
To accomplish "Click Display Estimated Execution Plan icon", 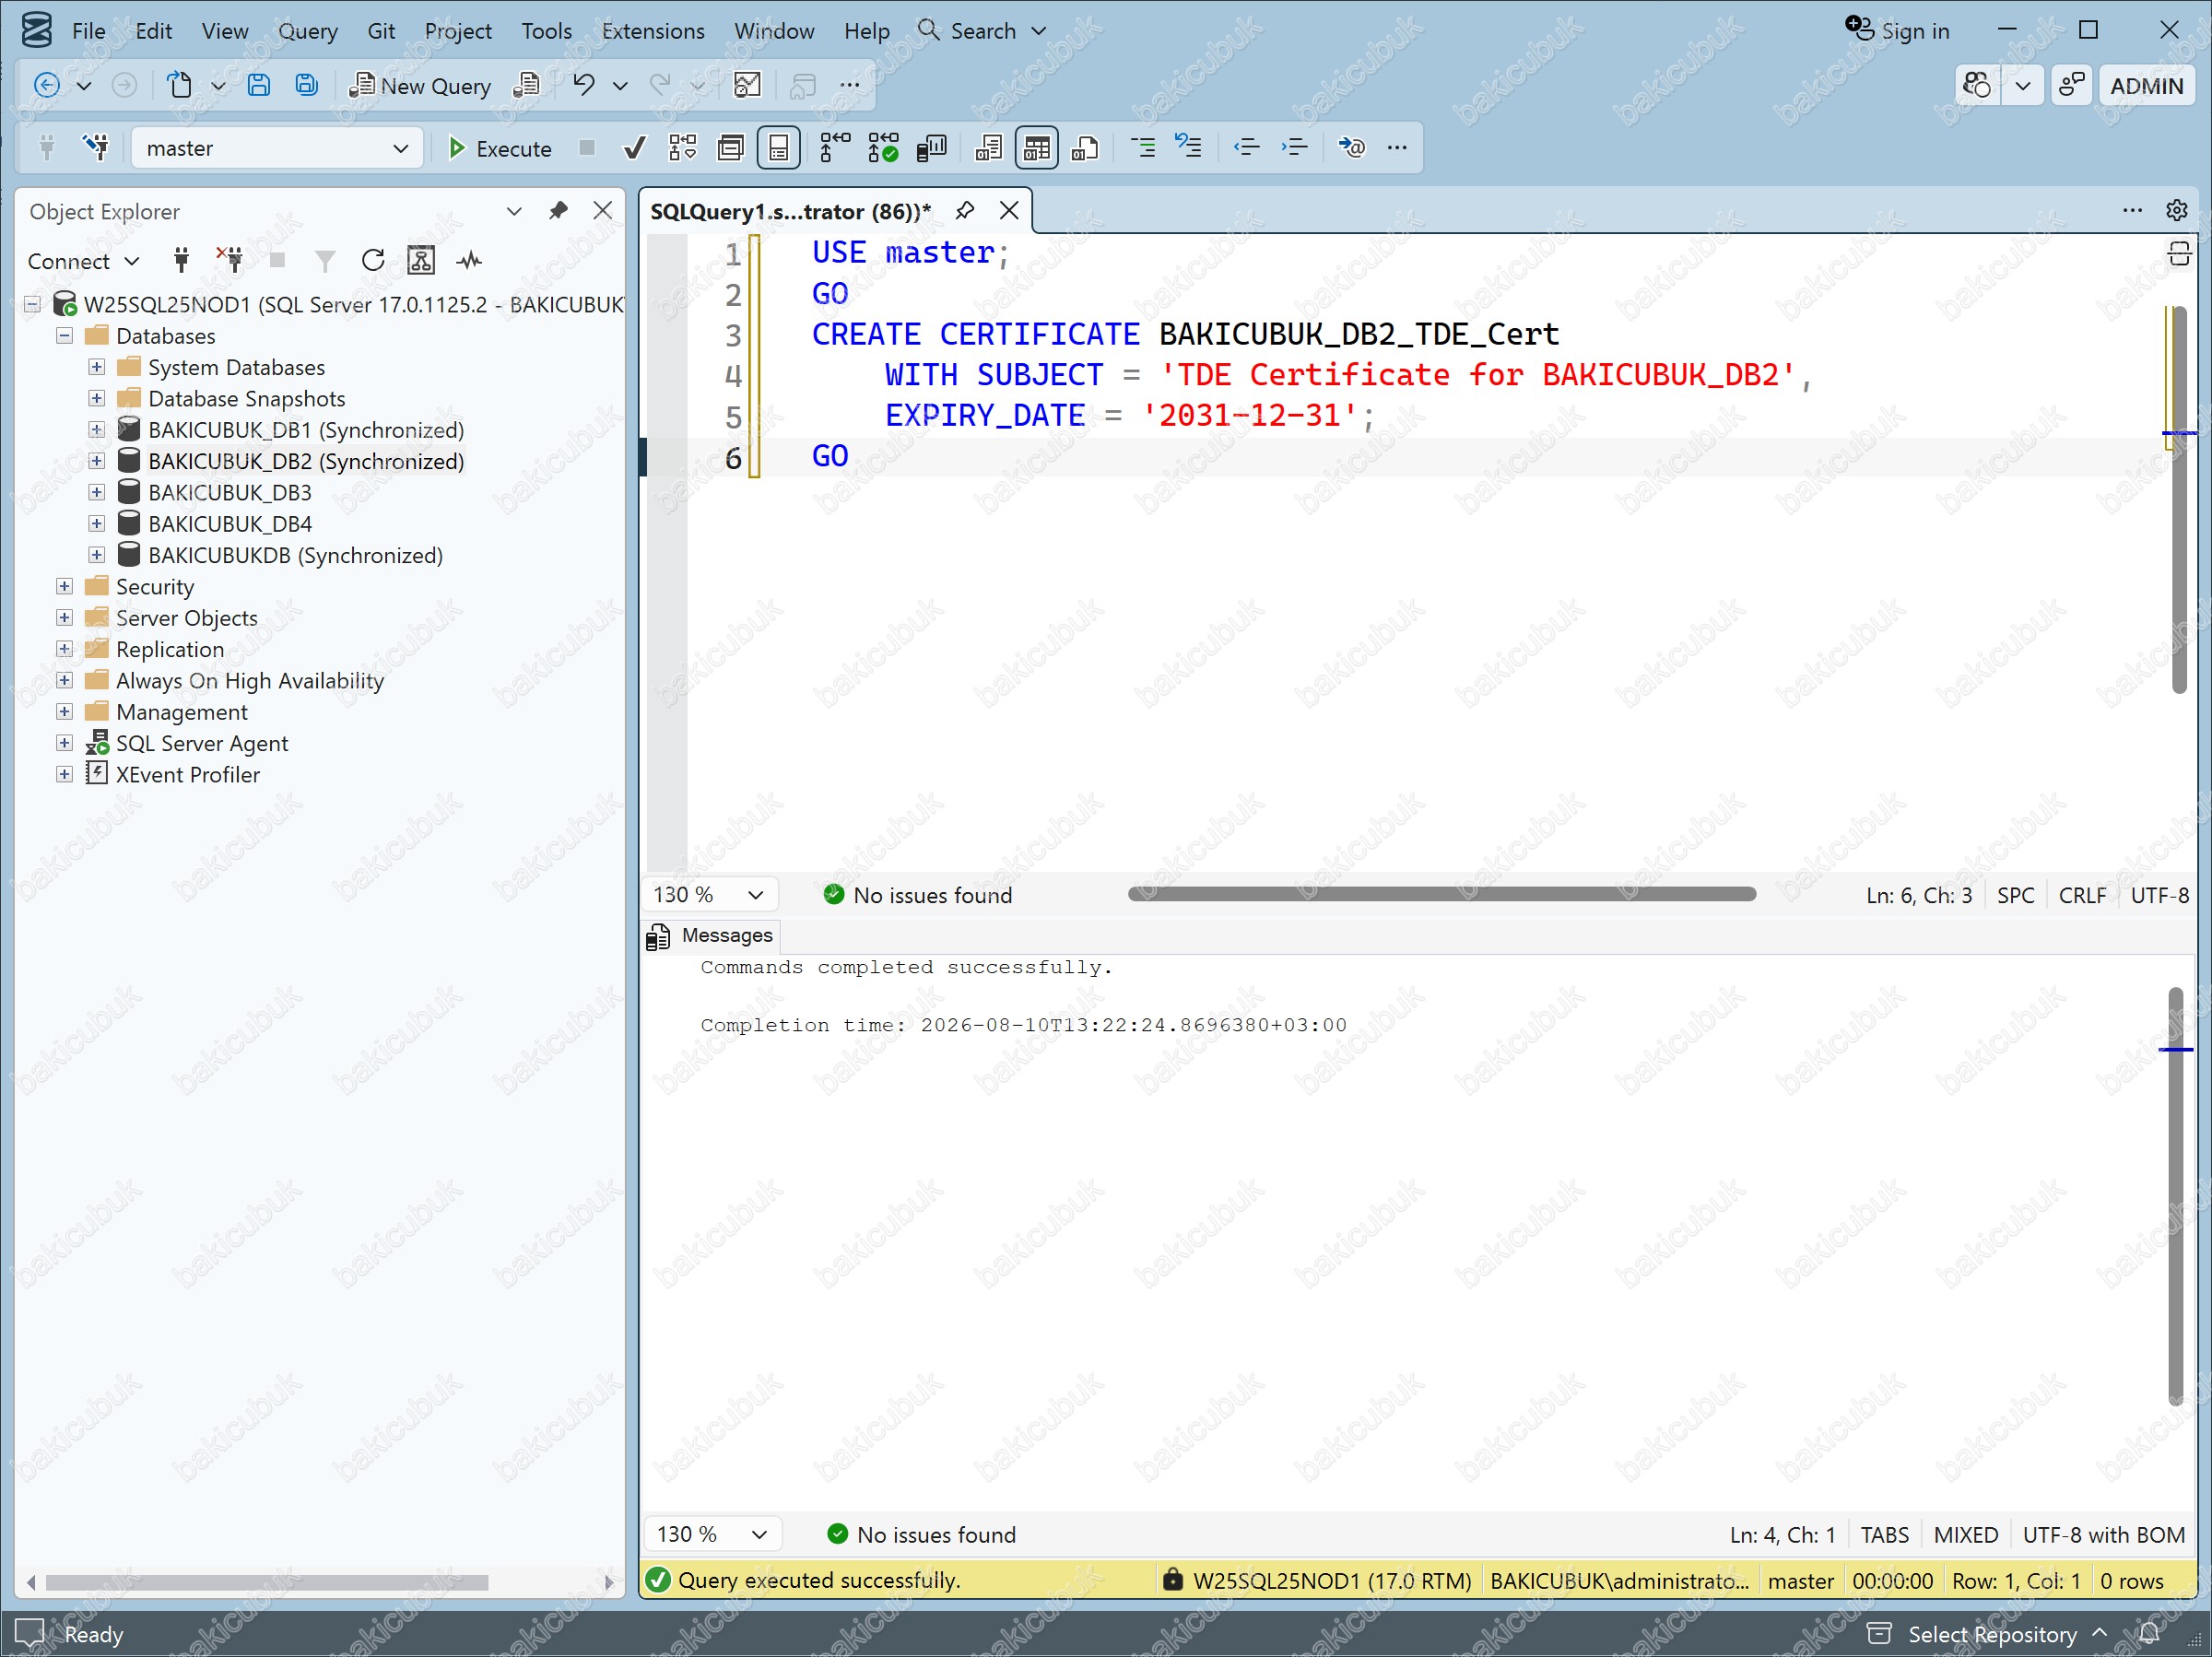I will point(683,148).
